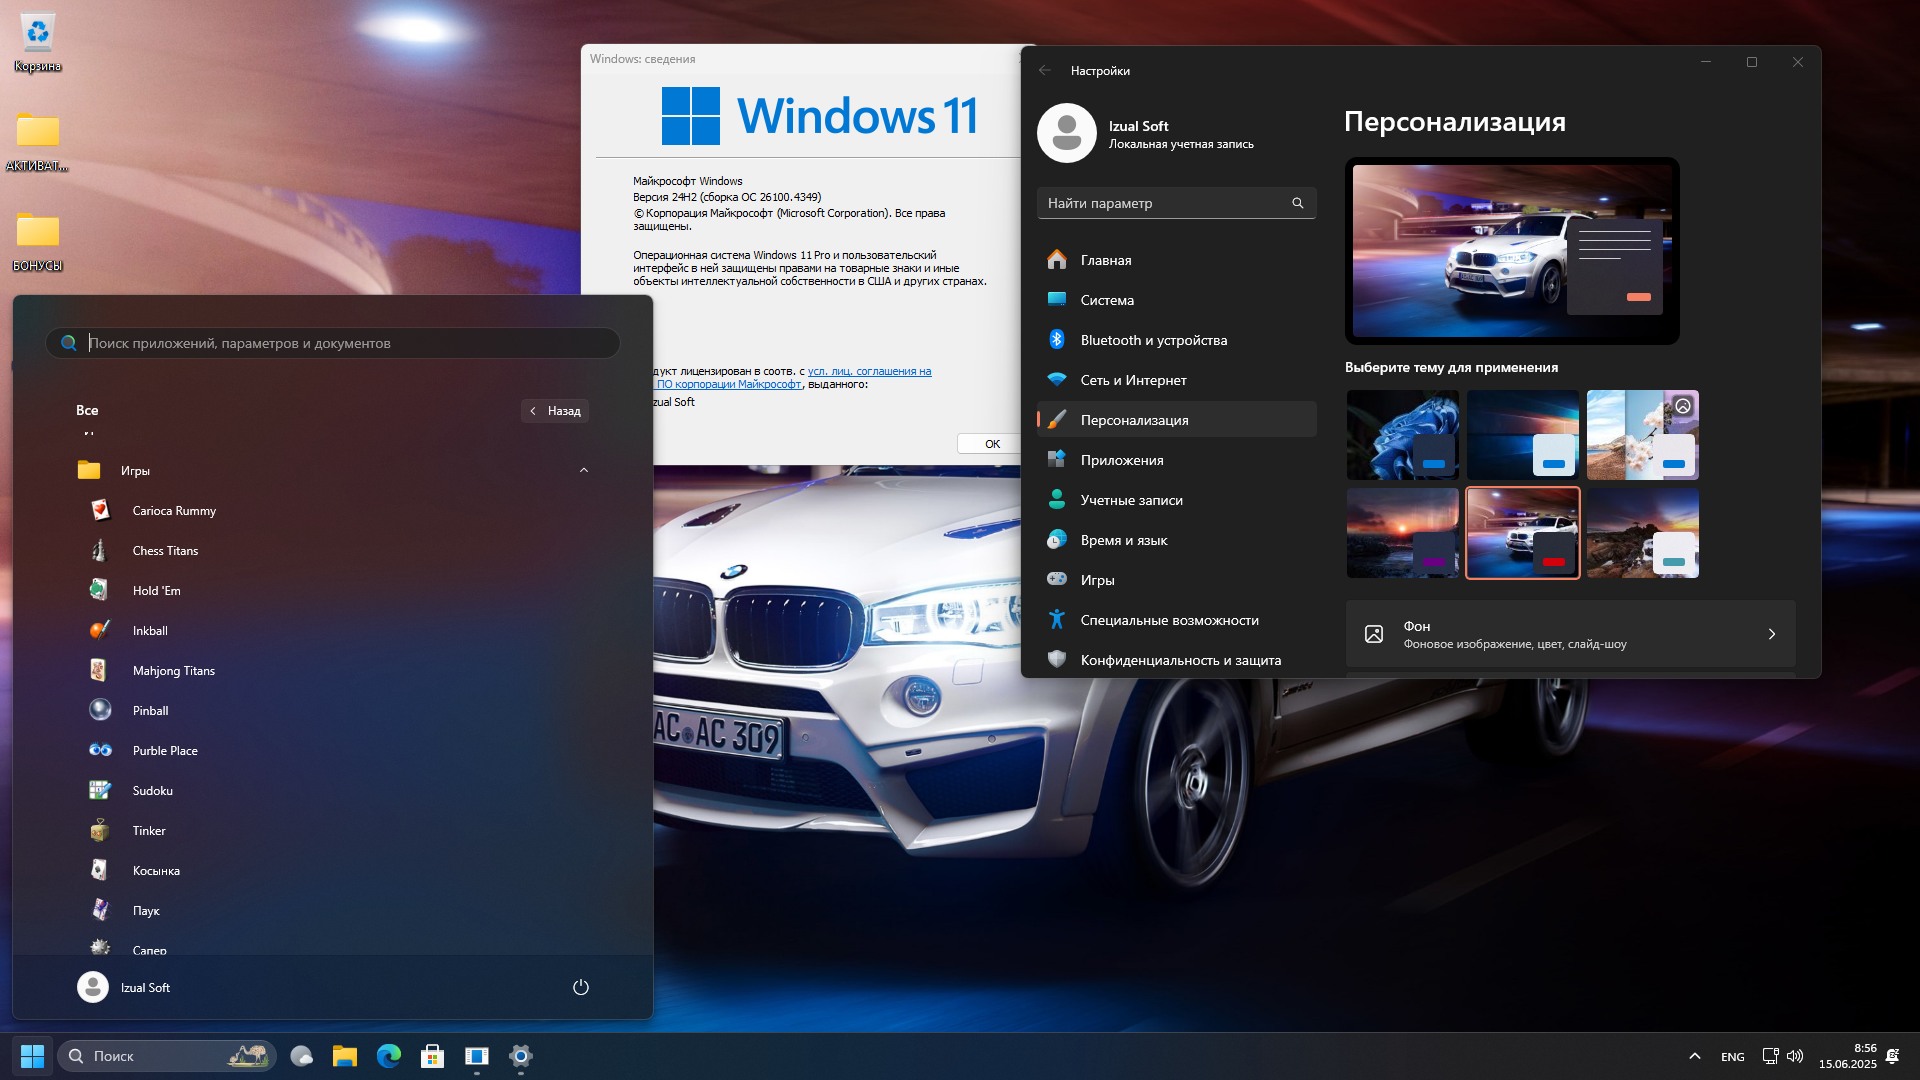The width and height of the screenshot is (1920, 1080).
Task: Show hidden tray icons chevron
Action: pos(1694,1056)
